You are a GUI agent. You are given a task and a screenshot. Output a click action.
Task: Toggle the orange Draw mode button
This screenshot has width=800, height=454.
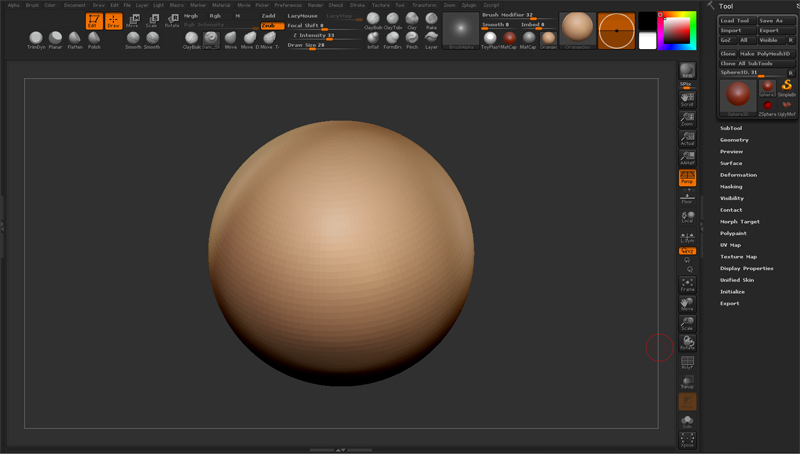[113, 21]
